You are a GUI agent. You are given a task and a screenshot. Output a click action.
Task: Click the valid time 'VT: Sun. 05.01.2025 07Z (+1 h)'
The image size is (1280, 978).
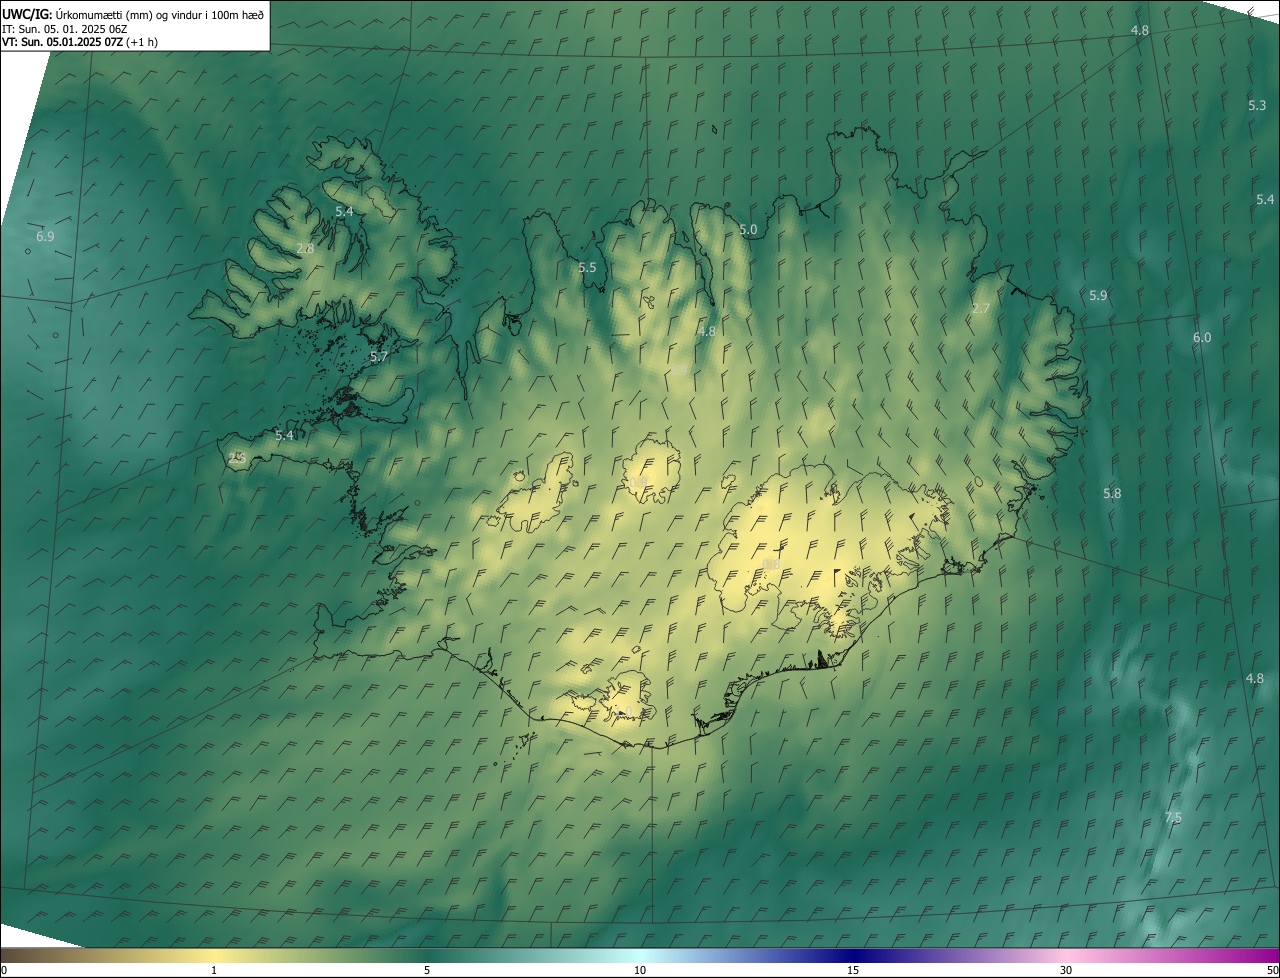coord(80,42)
